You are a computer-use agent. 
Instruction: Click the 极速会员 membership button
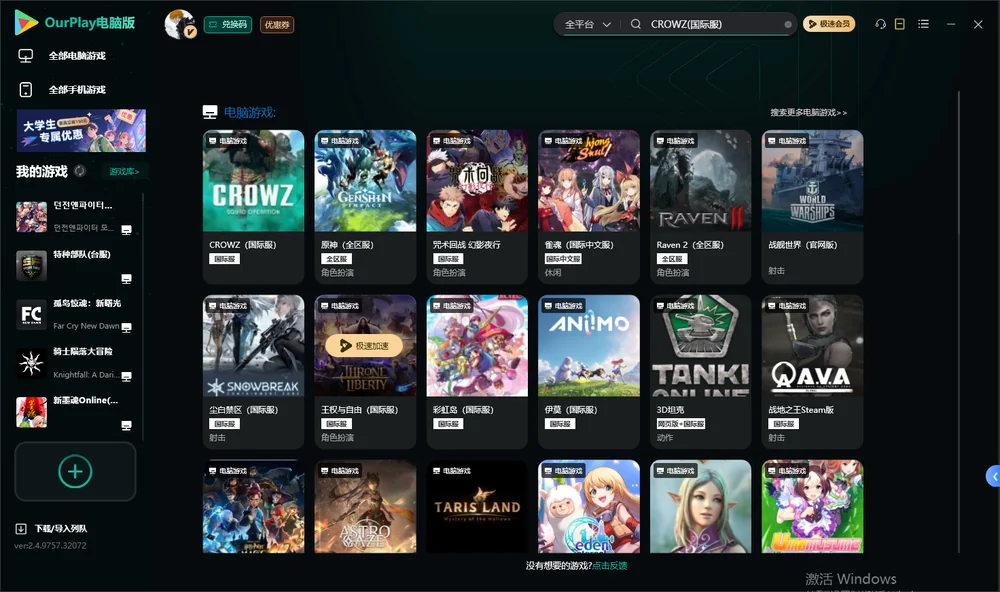click(x=829, y=24)
